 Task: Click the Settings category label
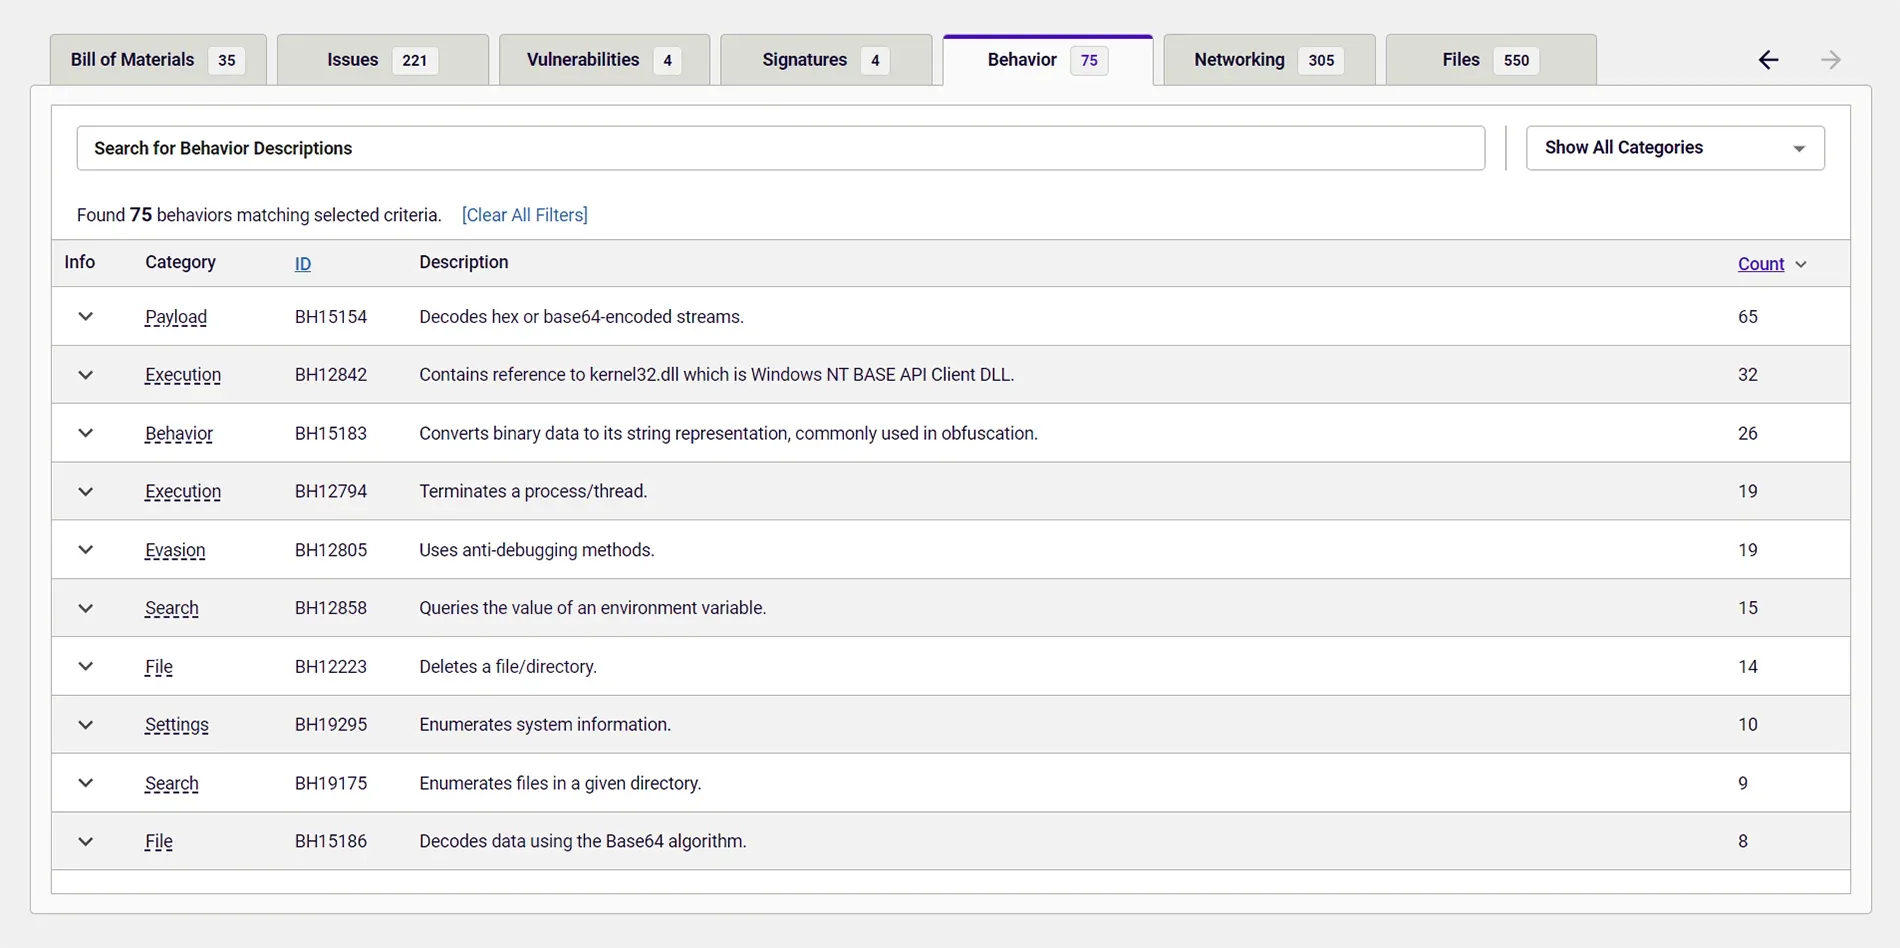pyautogui.click(x=176, y=725)
